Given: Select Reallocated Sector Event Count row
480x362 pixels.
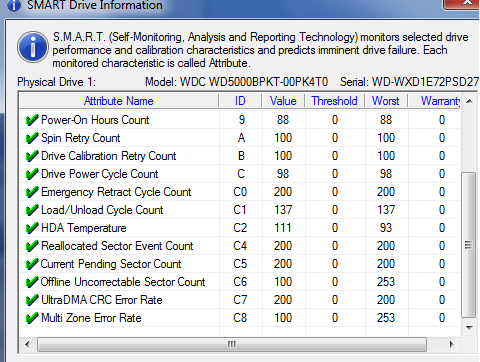Looking at the screenshot, I should tap(240, 246).
